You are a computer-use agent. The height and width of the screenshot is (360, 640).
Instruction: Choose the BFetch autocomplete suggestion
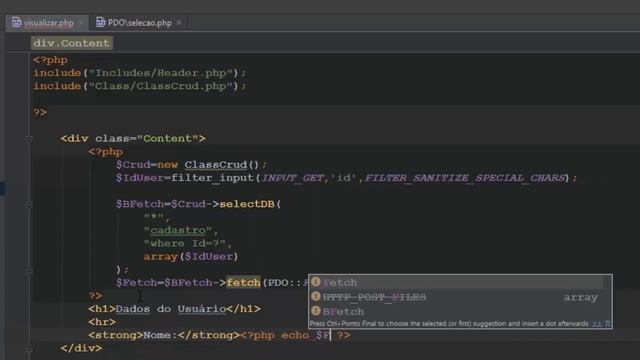point(460,311)
